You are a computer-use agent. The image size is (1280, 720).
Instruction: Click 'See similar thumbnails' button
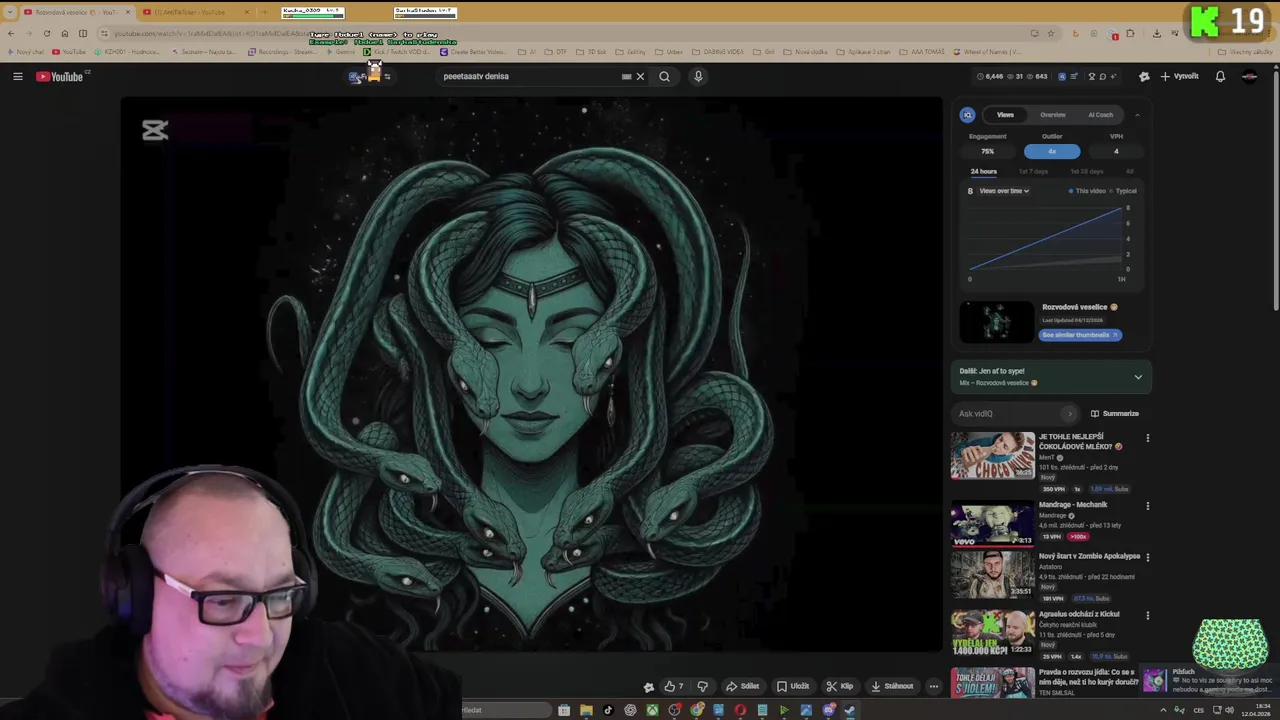[1080, 335]
